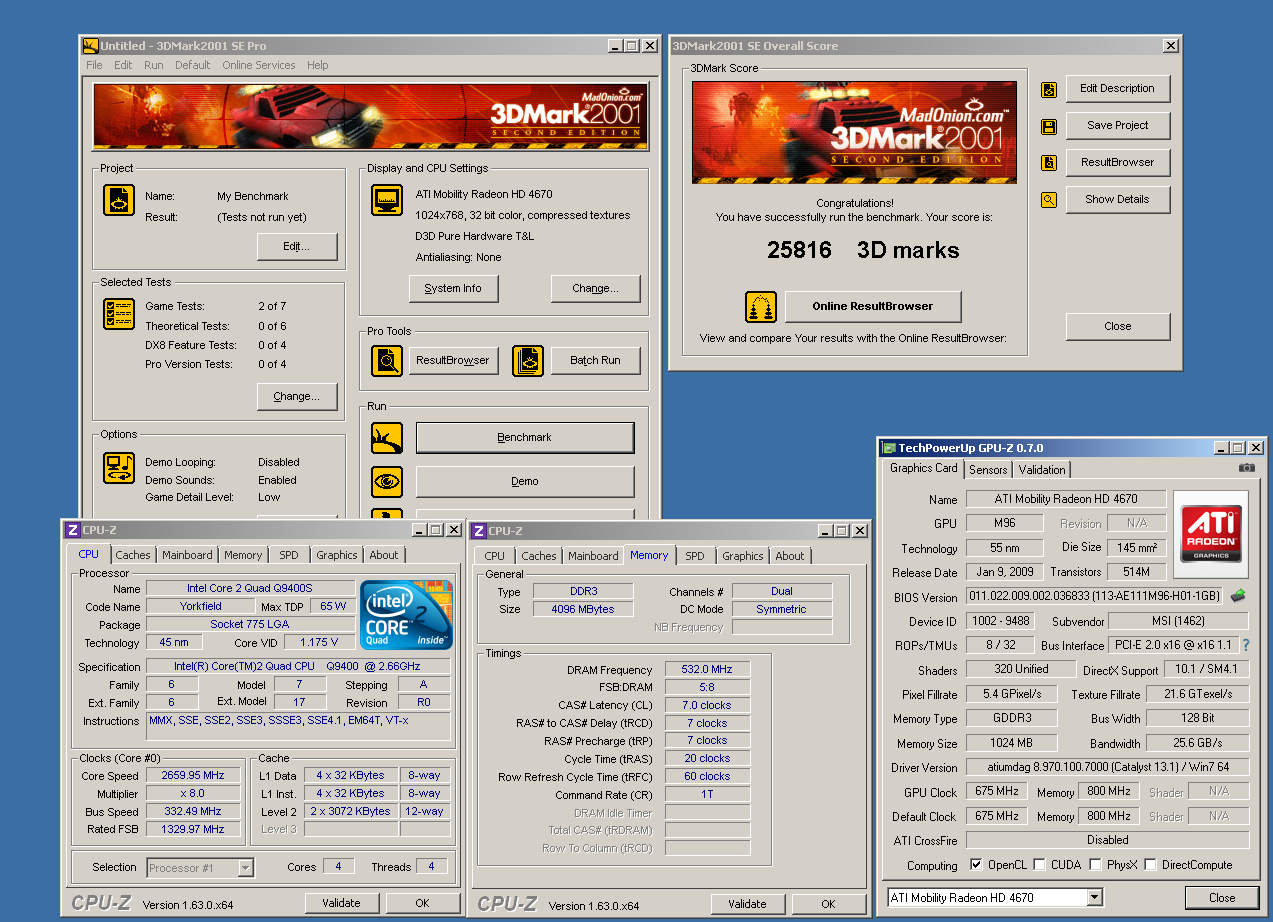Click Save Project button
1273x922 pixels.
(x=1118, y=125)
